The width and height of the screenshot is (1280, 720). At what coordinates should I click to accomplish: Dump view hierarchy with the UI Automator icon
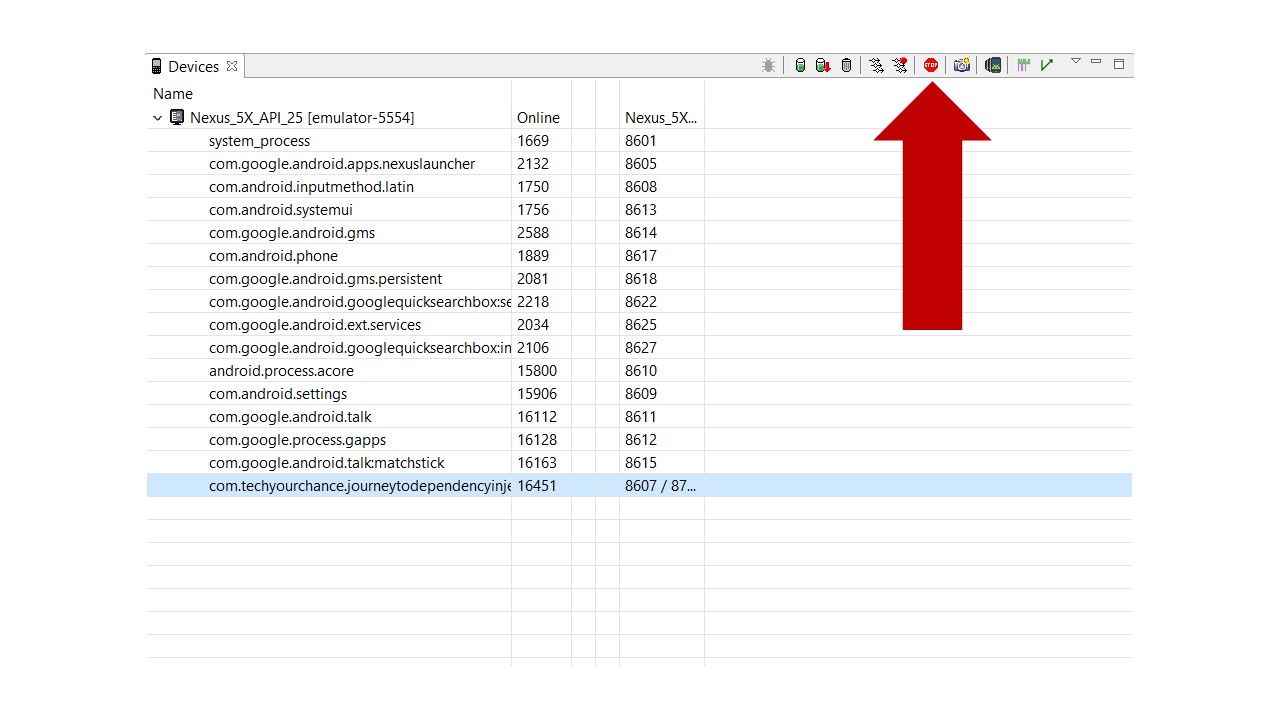[x=993, y=65]
